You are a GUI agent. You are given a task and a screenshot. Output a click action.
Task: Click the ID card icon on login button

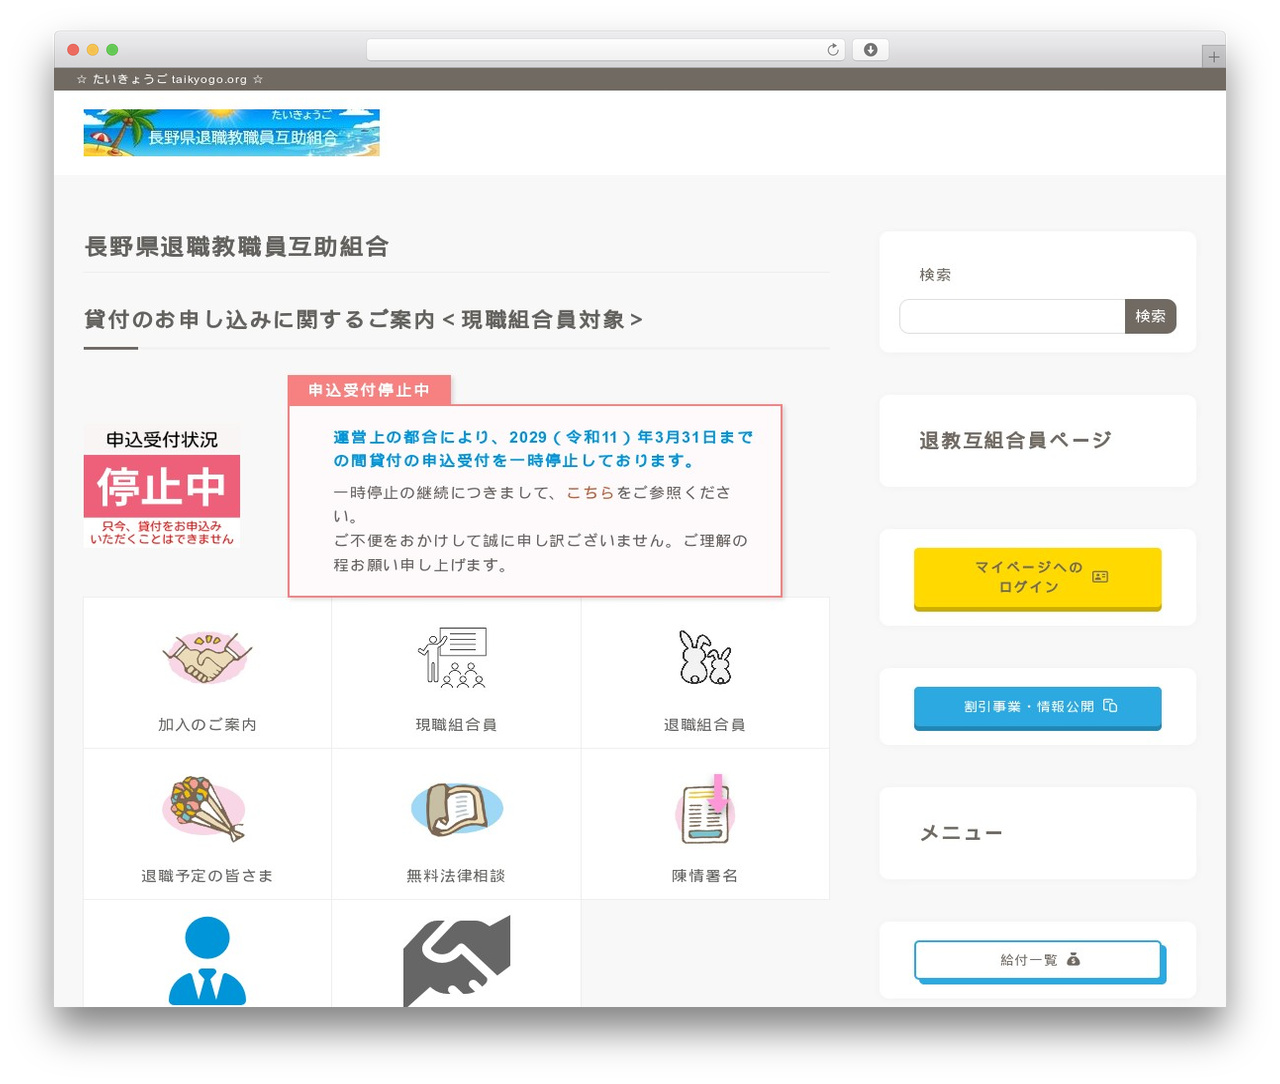pos(1100,577)
